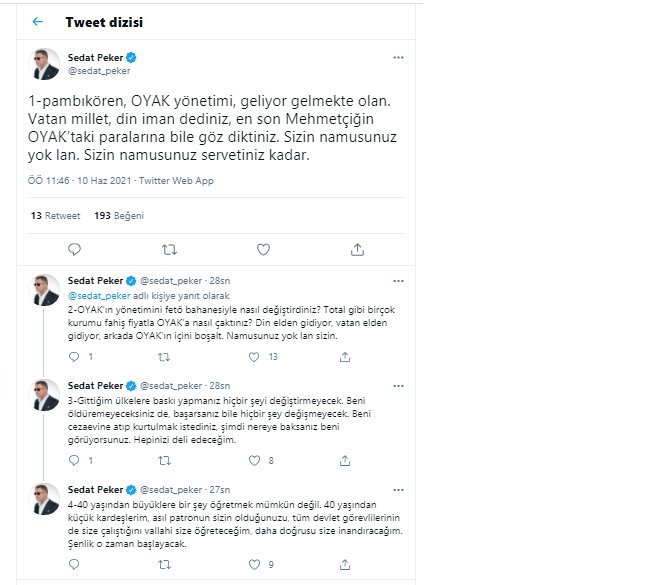Retweet the main OYAK yönetimi tweet
The height and width of the screenshot is (585, 652).
coord(169,249)
